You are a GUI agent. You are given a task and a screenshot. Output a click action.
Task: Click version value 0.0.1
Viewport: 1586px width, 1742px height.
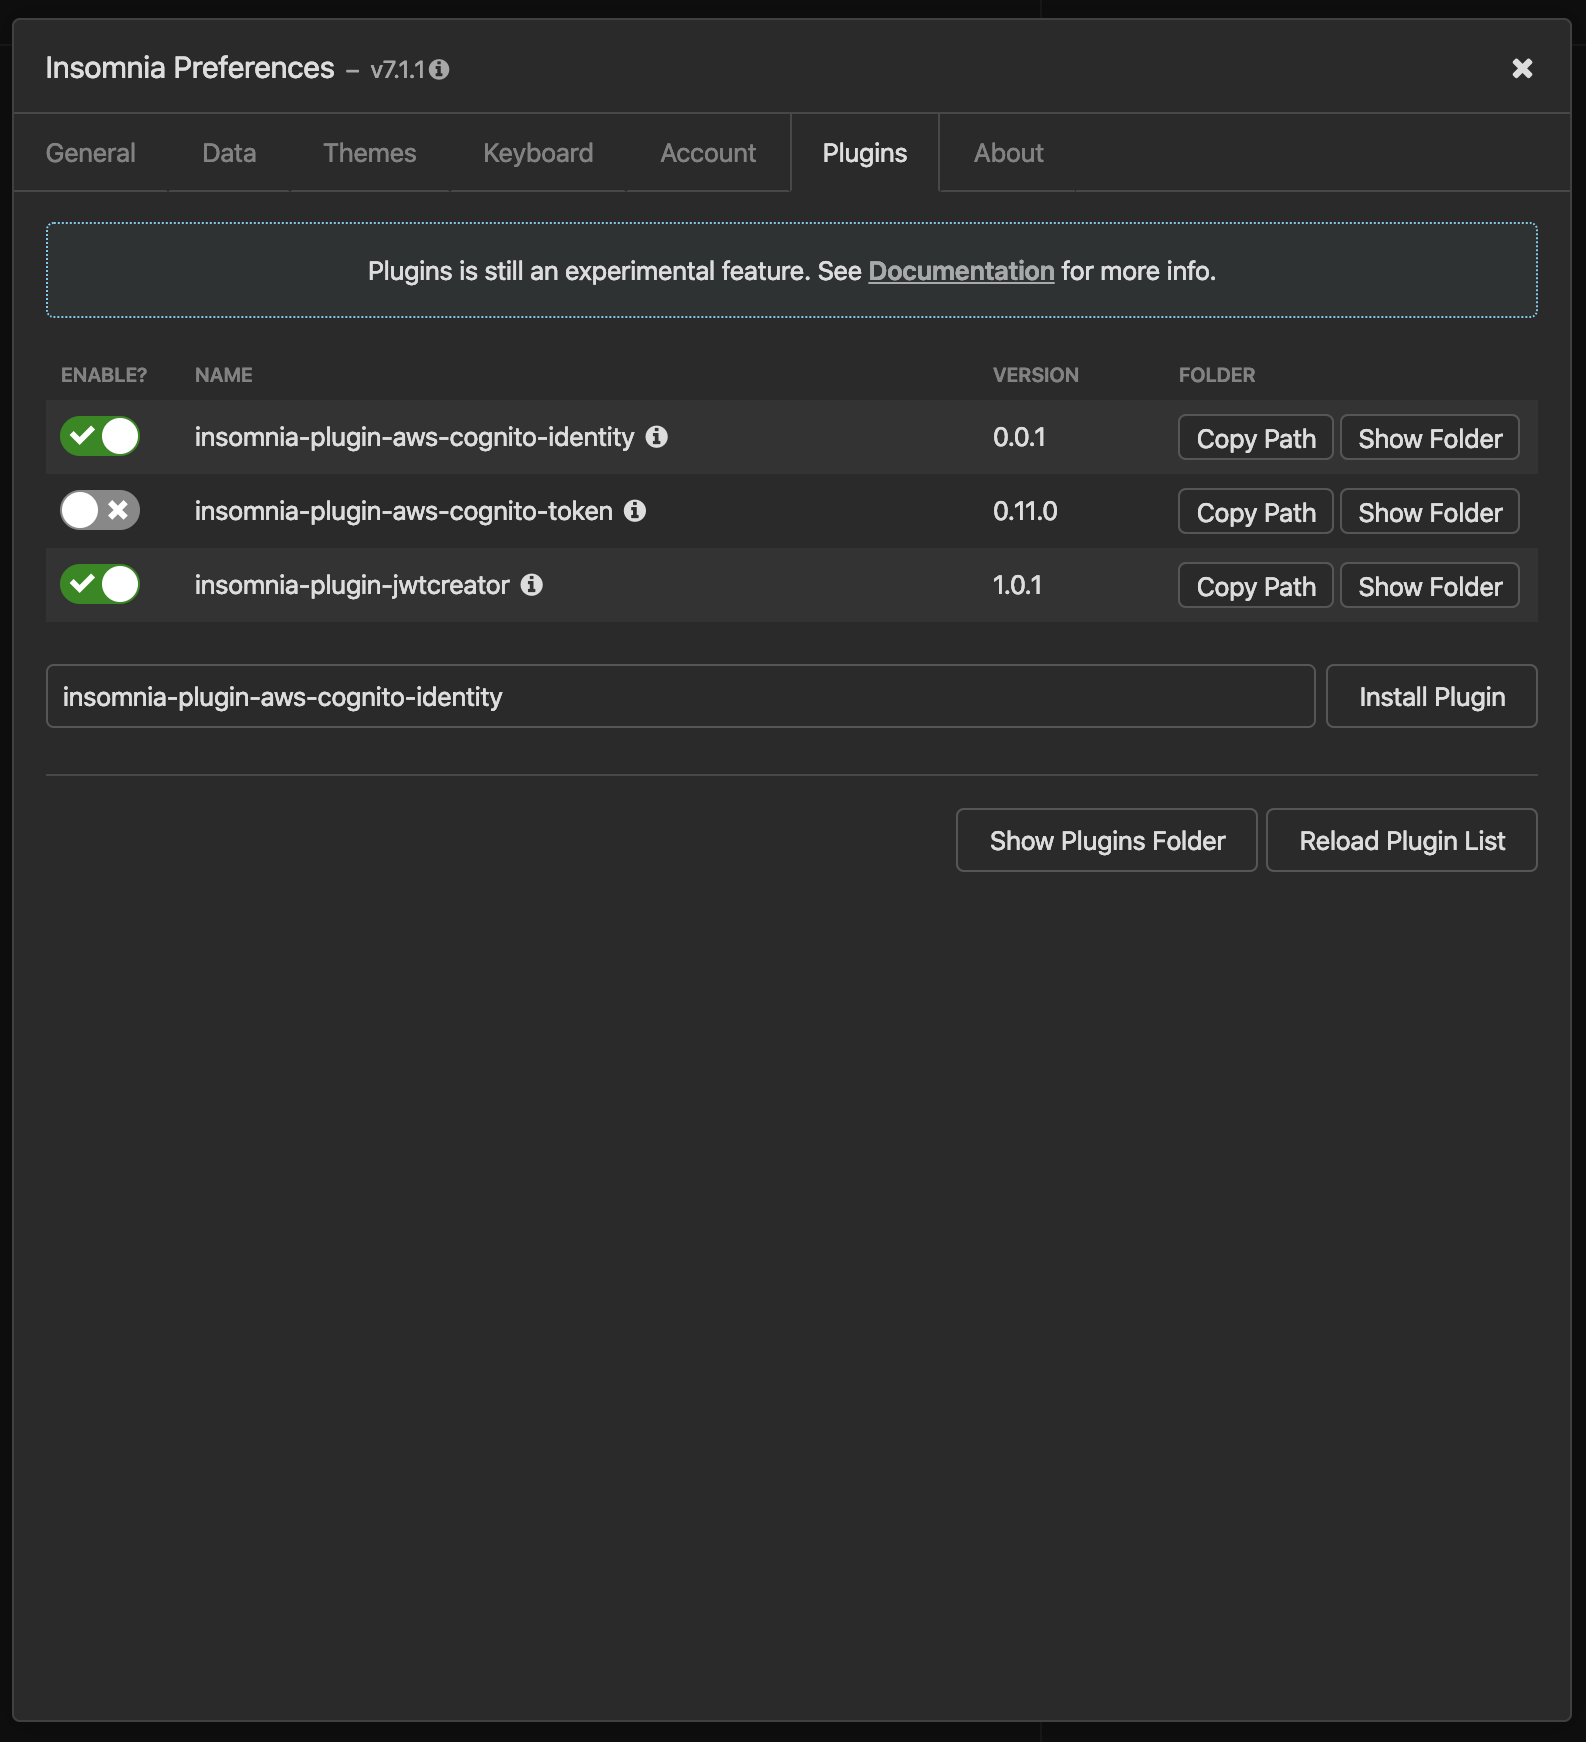(1019, 437)
